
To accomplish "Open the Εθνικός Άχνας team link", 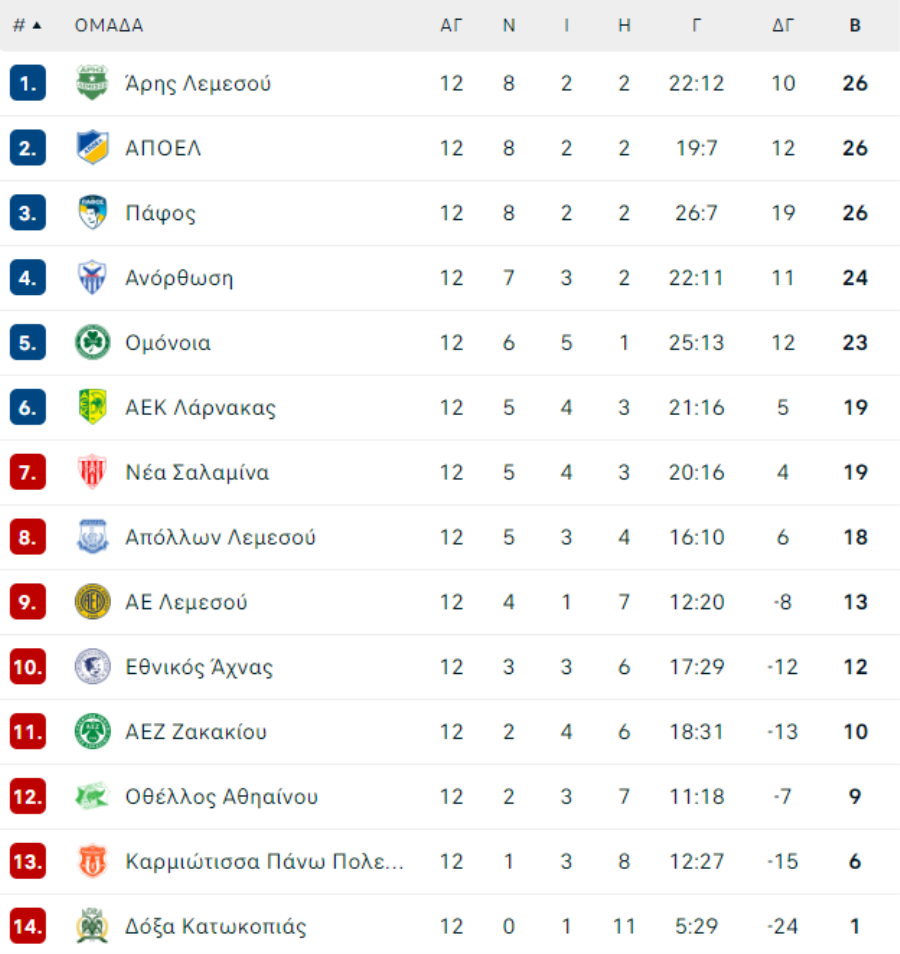I will coord(199,667).
